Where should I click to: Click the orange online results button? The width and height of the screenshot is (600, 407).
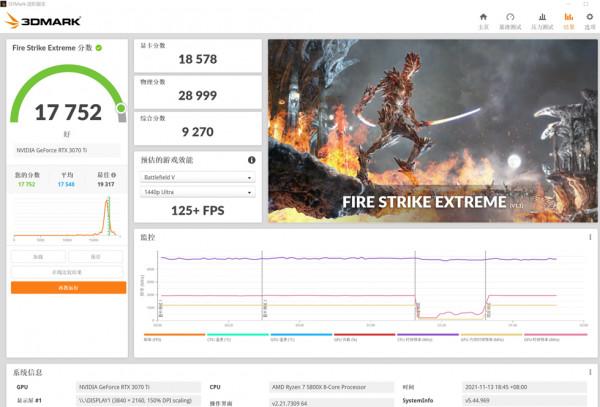point(68,288)
